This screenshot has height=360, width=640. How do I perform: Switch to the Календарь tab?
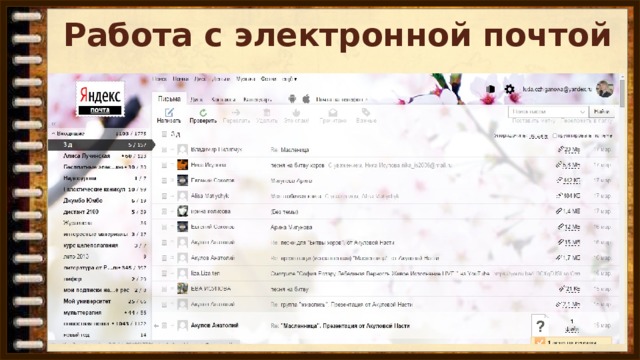[257, 100]
